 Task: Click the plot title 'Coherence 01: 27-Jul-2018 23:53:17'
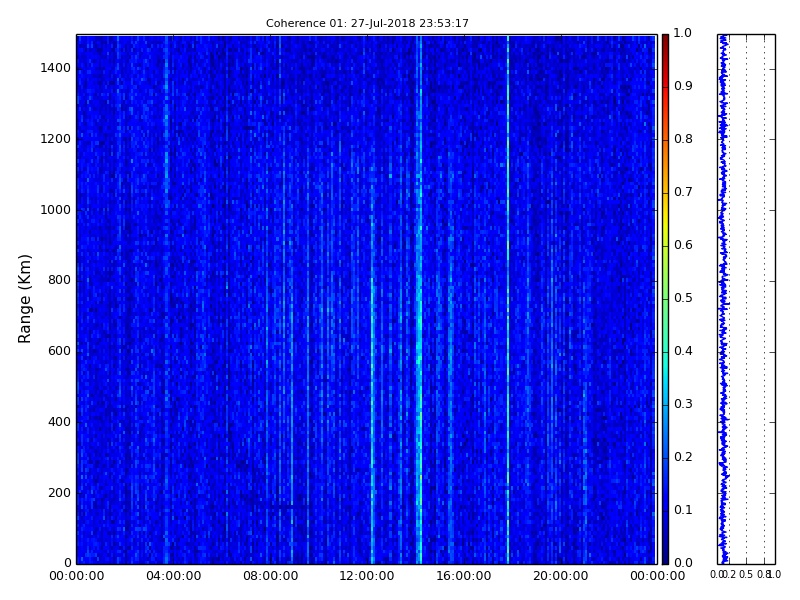[367, 23]
